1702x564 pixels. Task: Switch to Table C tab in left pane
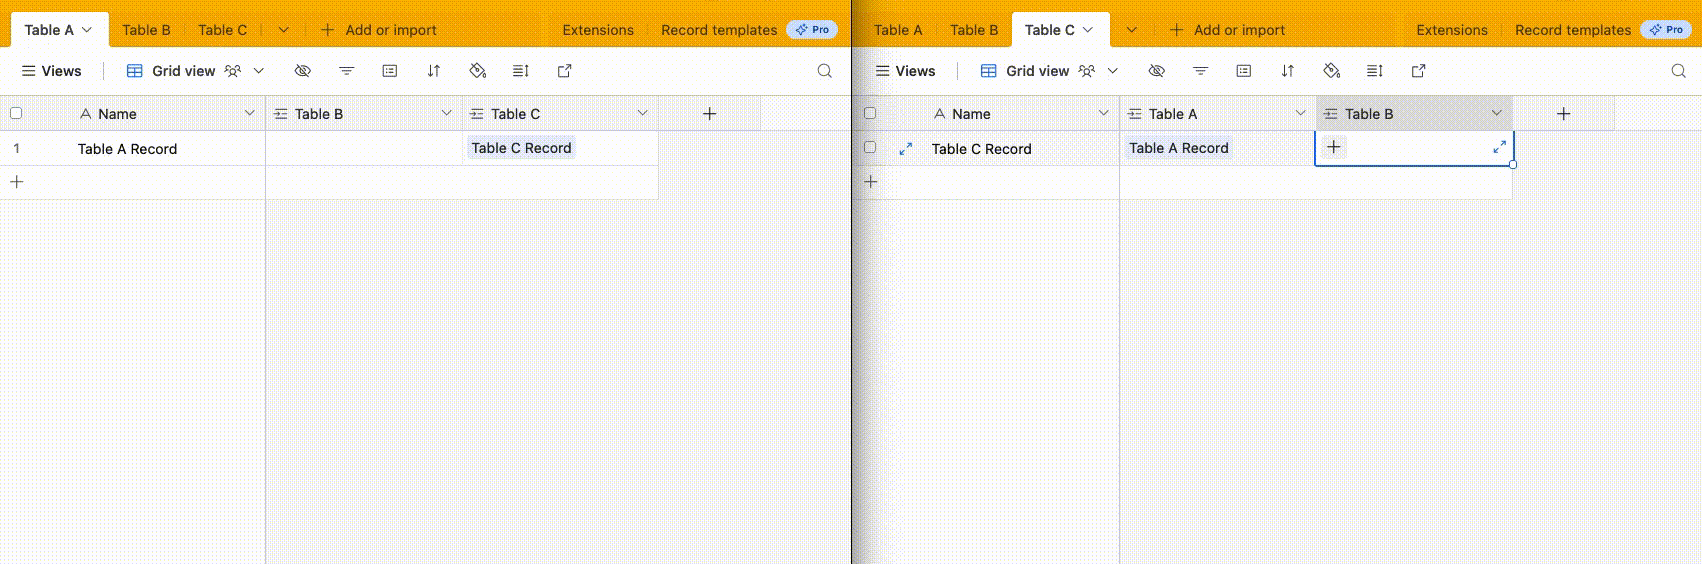[x=222, y=30]
